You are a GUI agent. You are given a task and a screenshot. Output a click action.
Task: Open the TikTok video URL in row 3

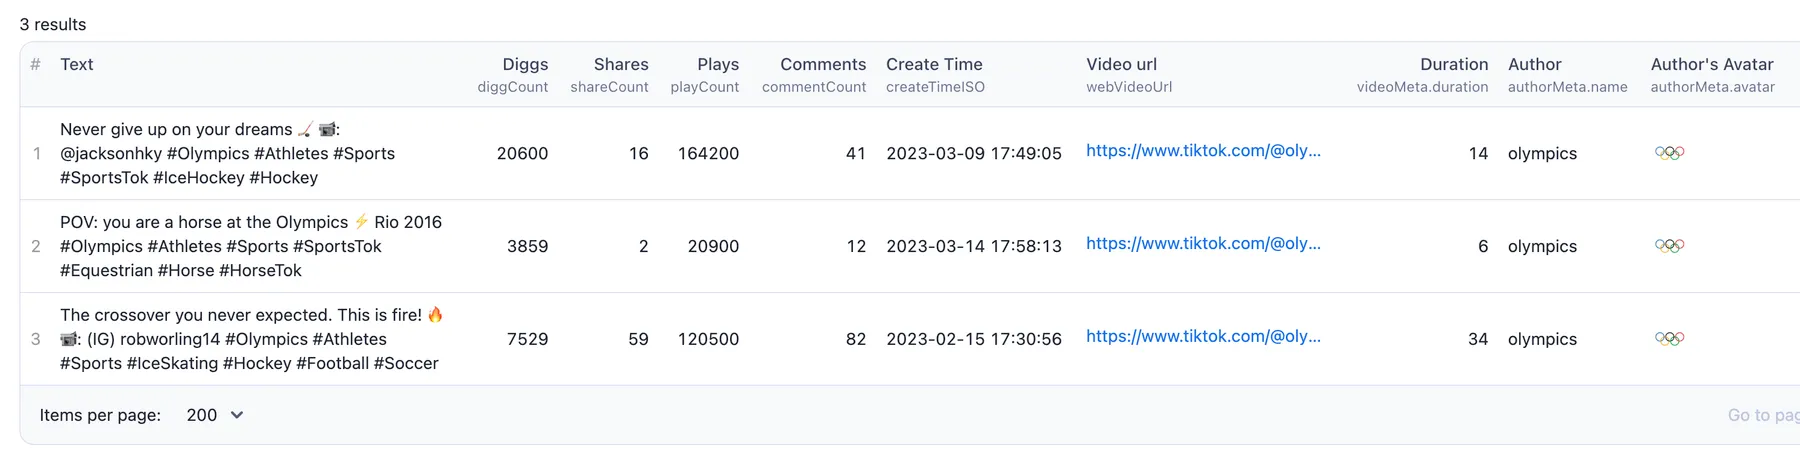[1203, 337]
